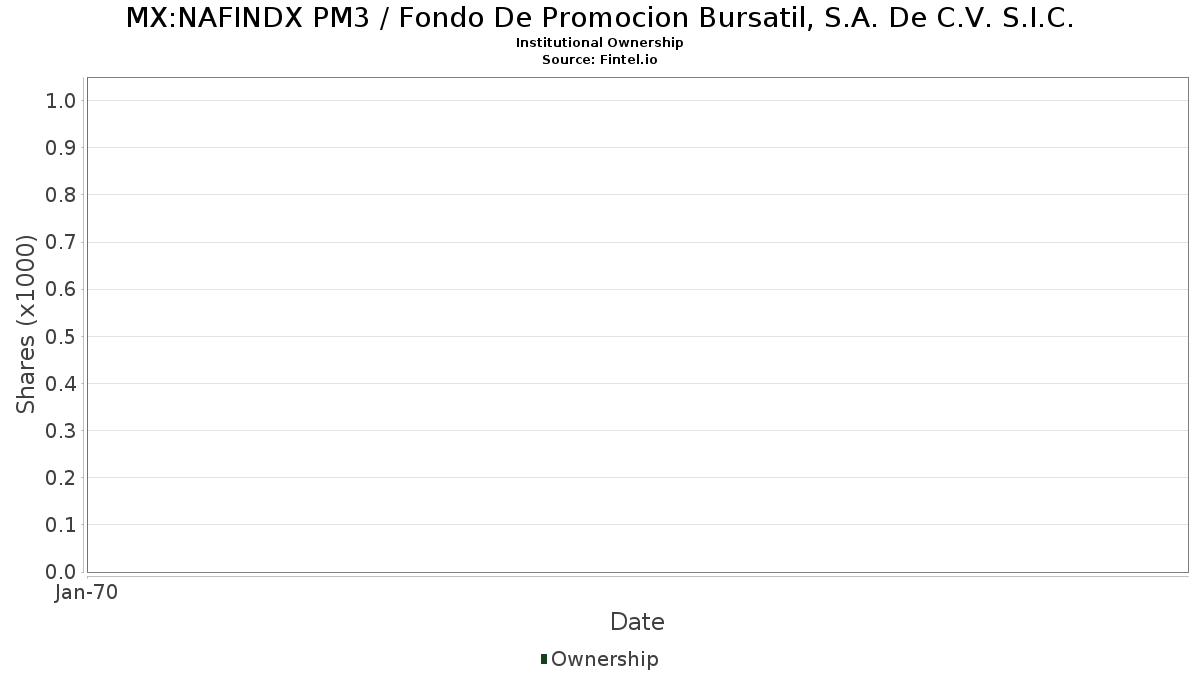Click the 0.9 y-axis label
Viewport: 1200px width, 675px height.
61,148
